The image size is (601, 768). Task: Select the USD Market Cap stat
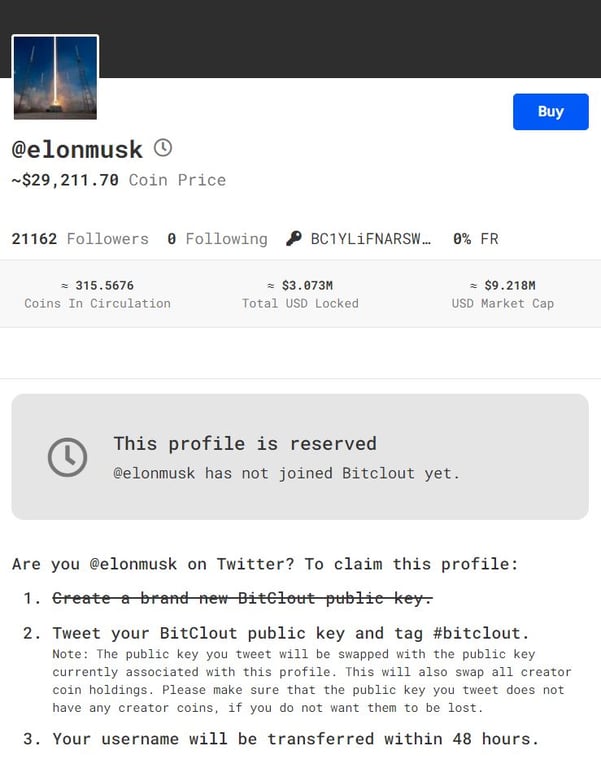pos(502,294)
